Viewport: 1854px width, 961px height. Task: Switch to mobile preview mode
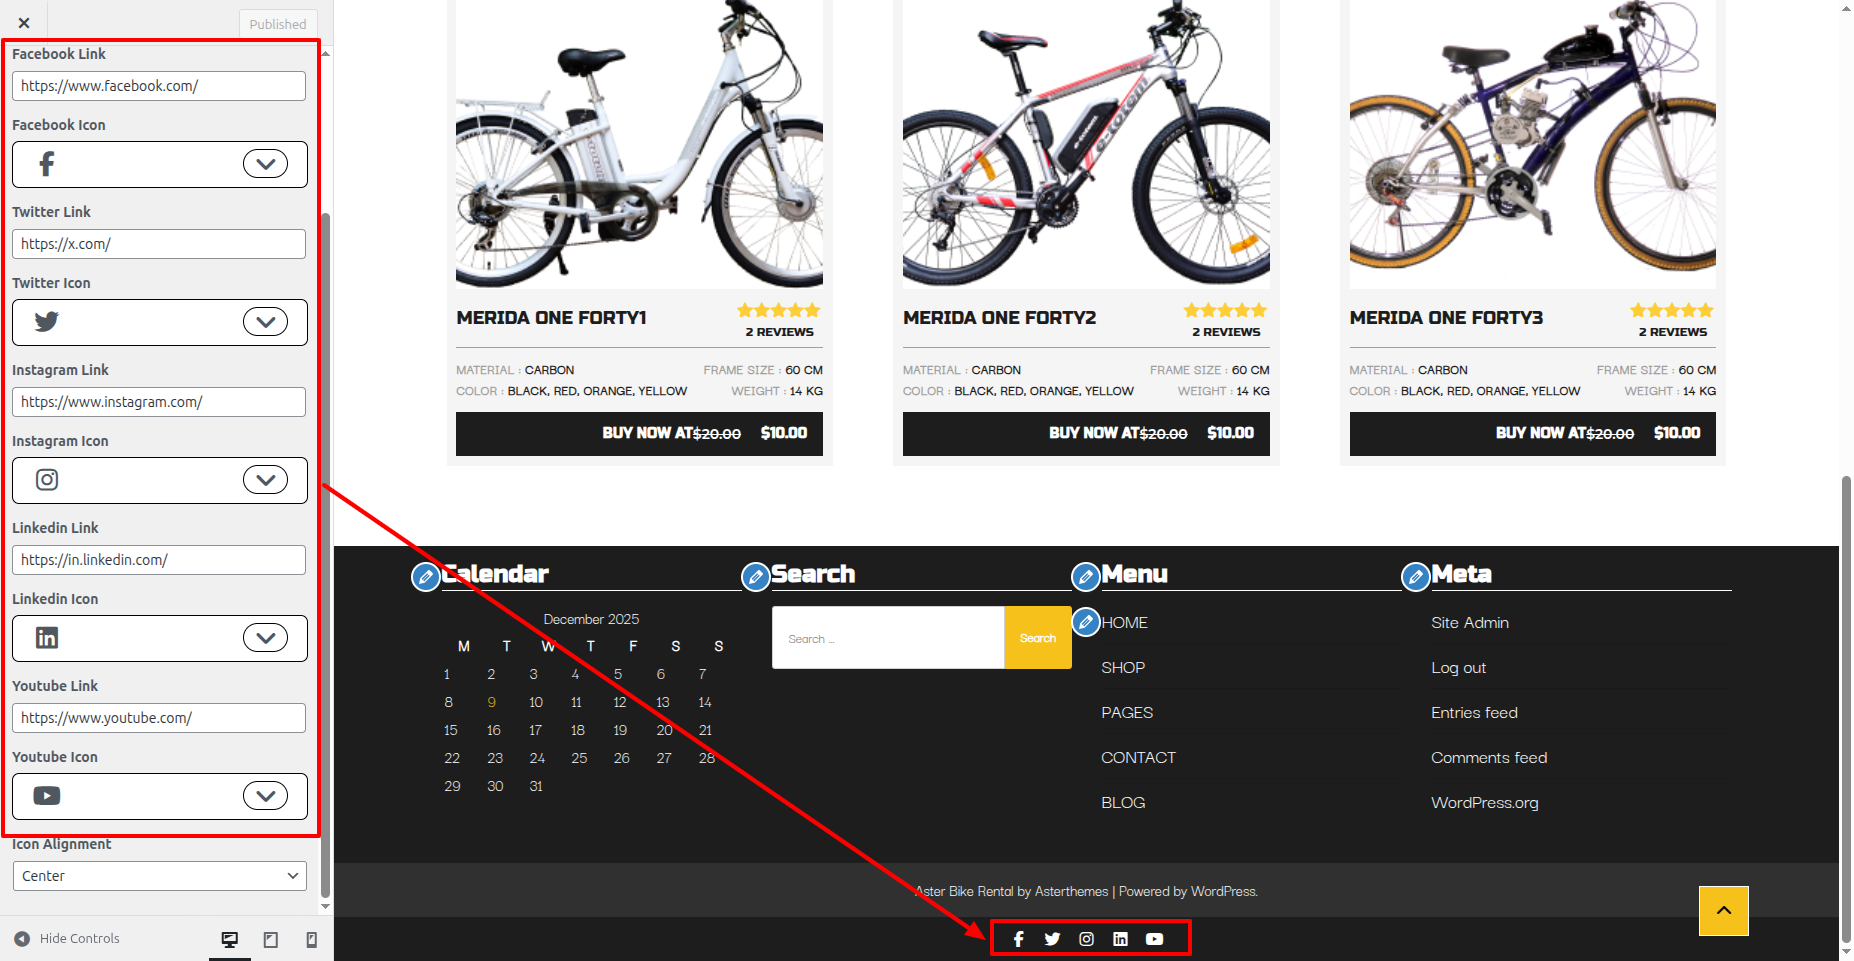(x=311, y=939)
